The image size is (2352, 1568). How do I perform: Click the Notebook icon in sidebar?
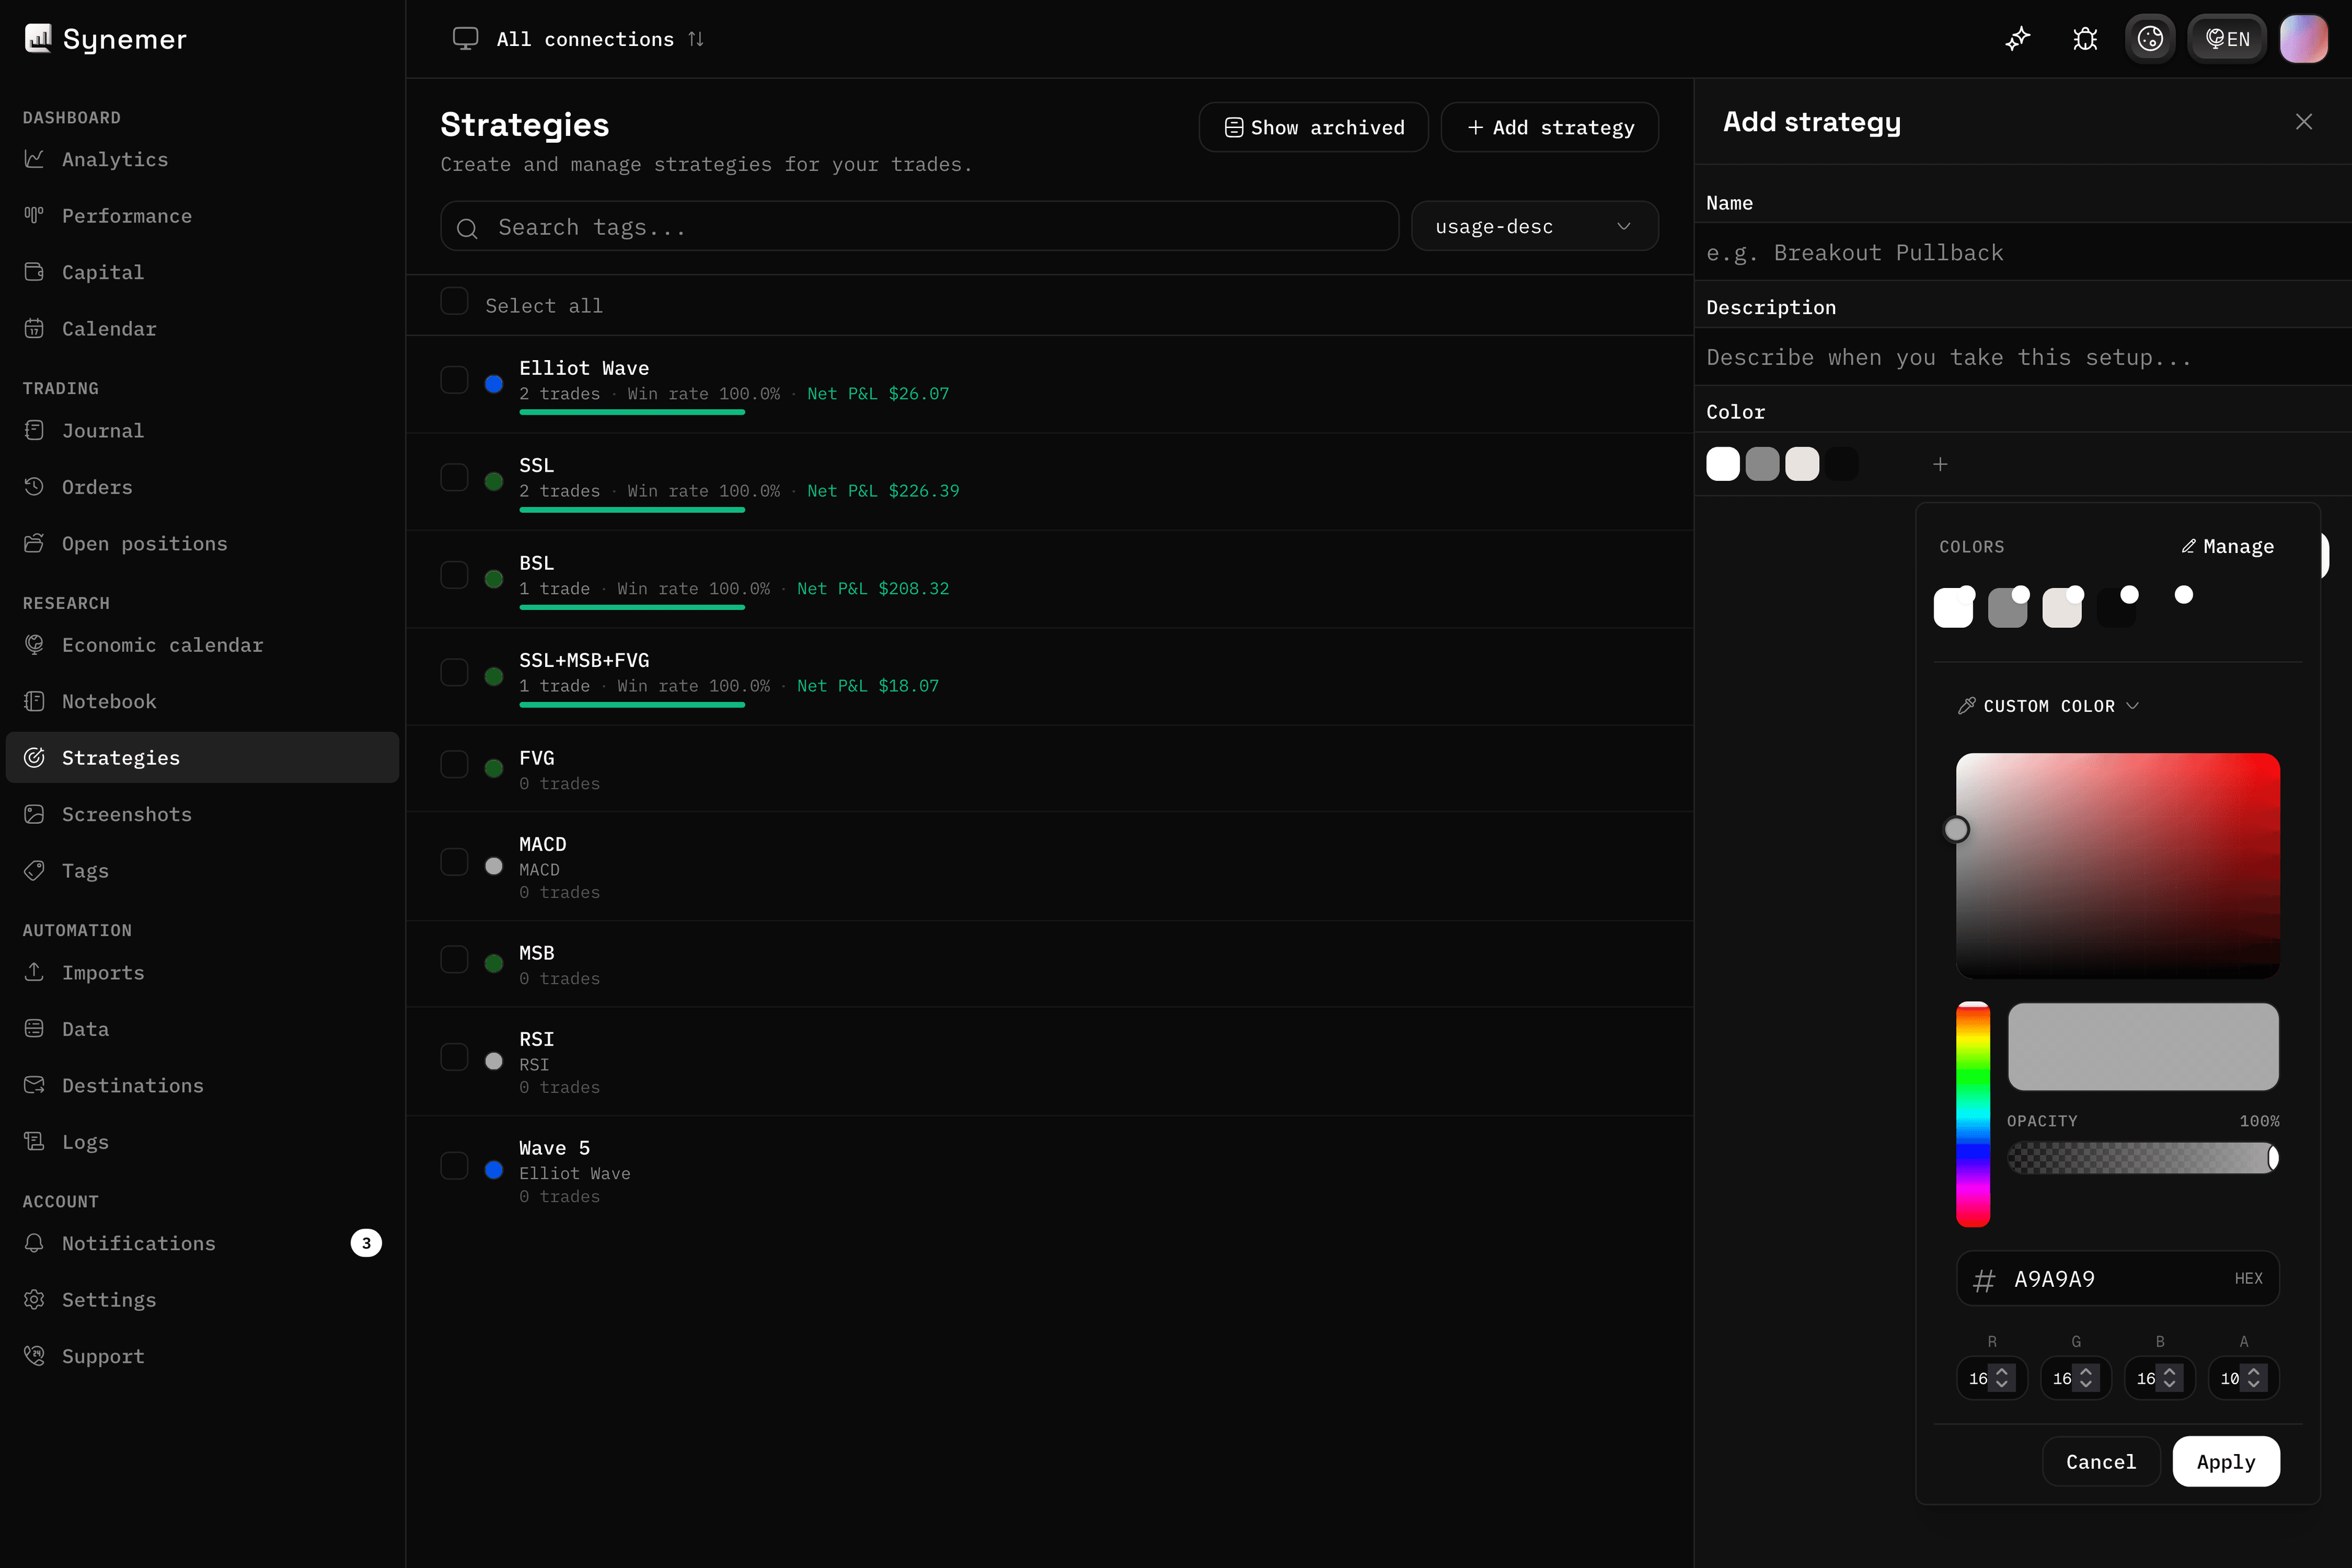[34, 702]
